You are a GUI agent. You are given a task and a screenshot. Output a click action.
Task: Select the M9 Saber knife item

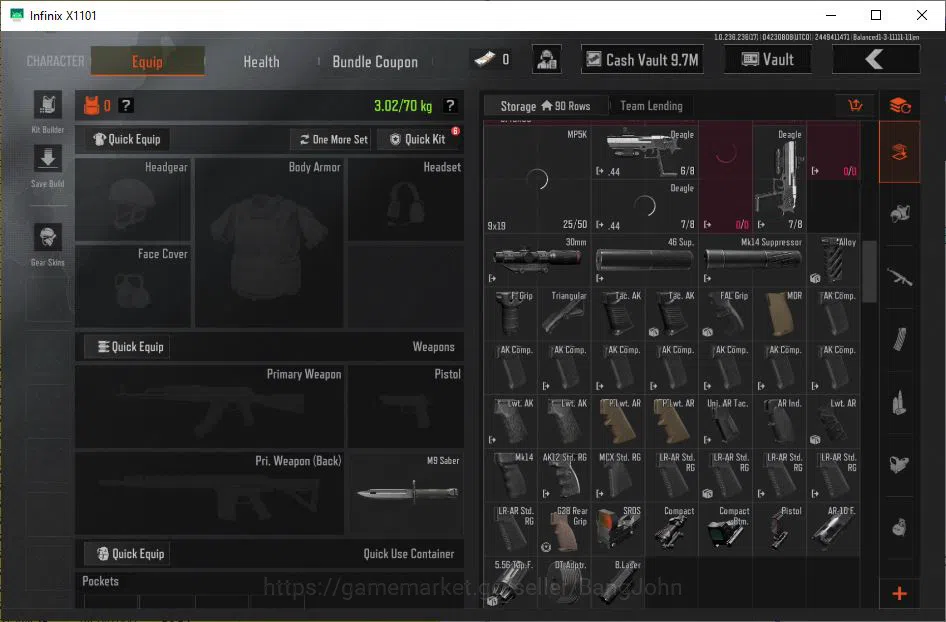tap(407, 494)
